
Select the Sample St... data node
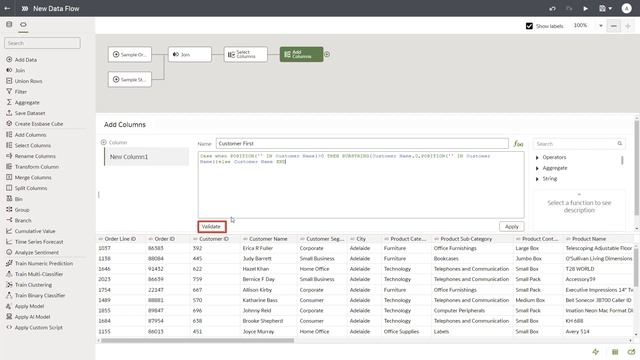tap(130, 79)
